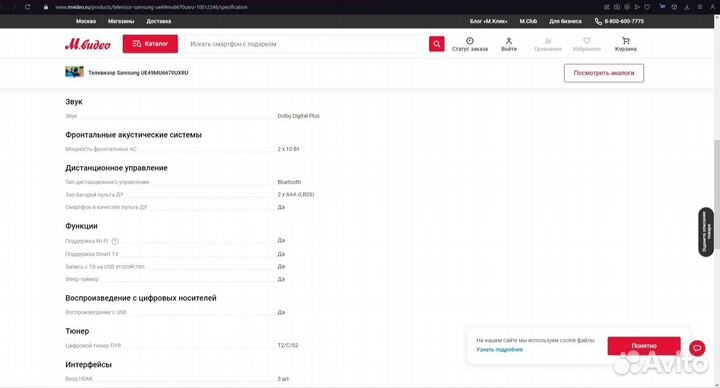
Task: Click the Sleep-таймер label
Action: click(82, 279)
